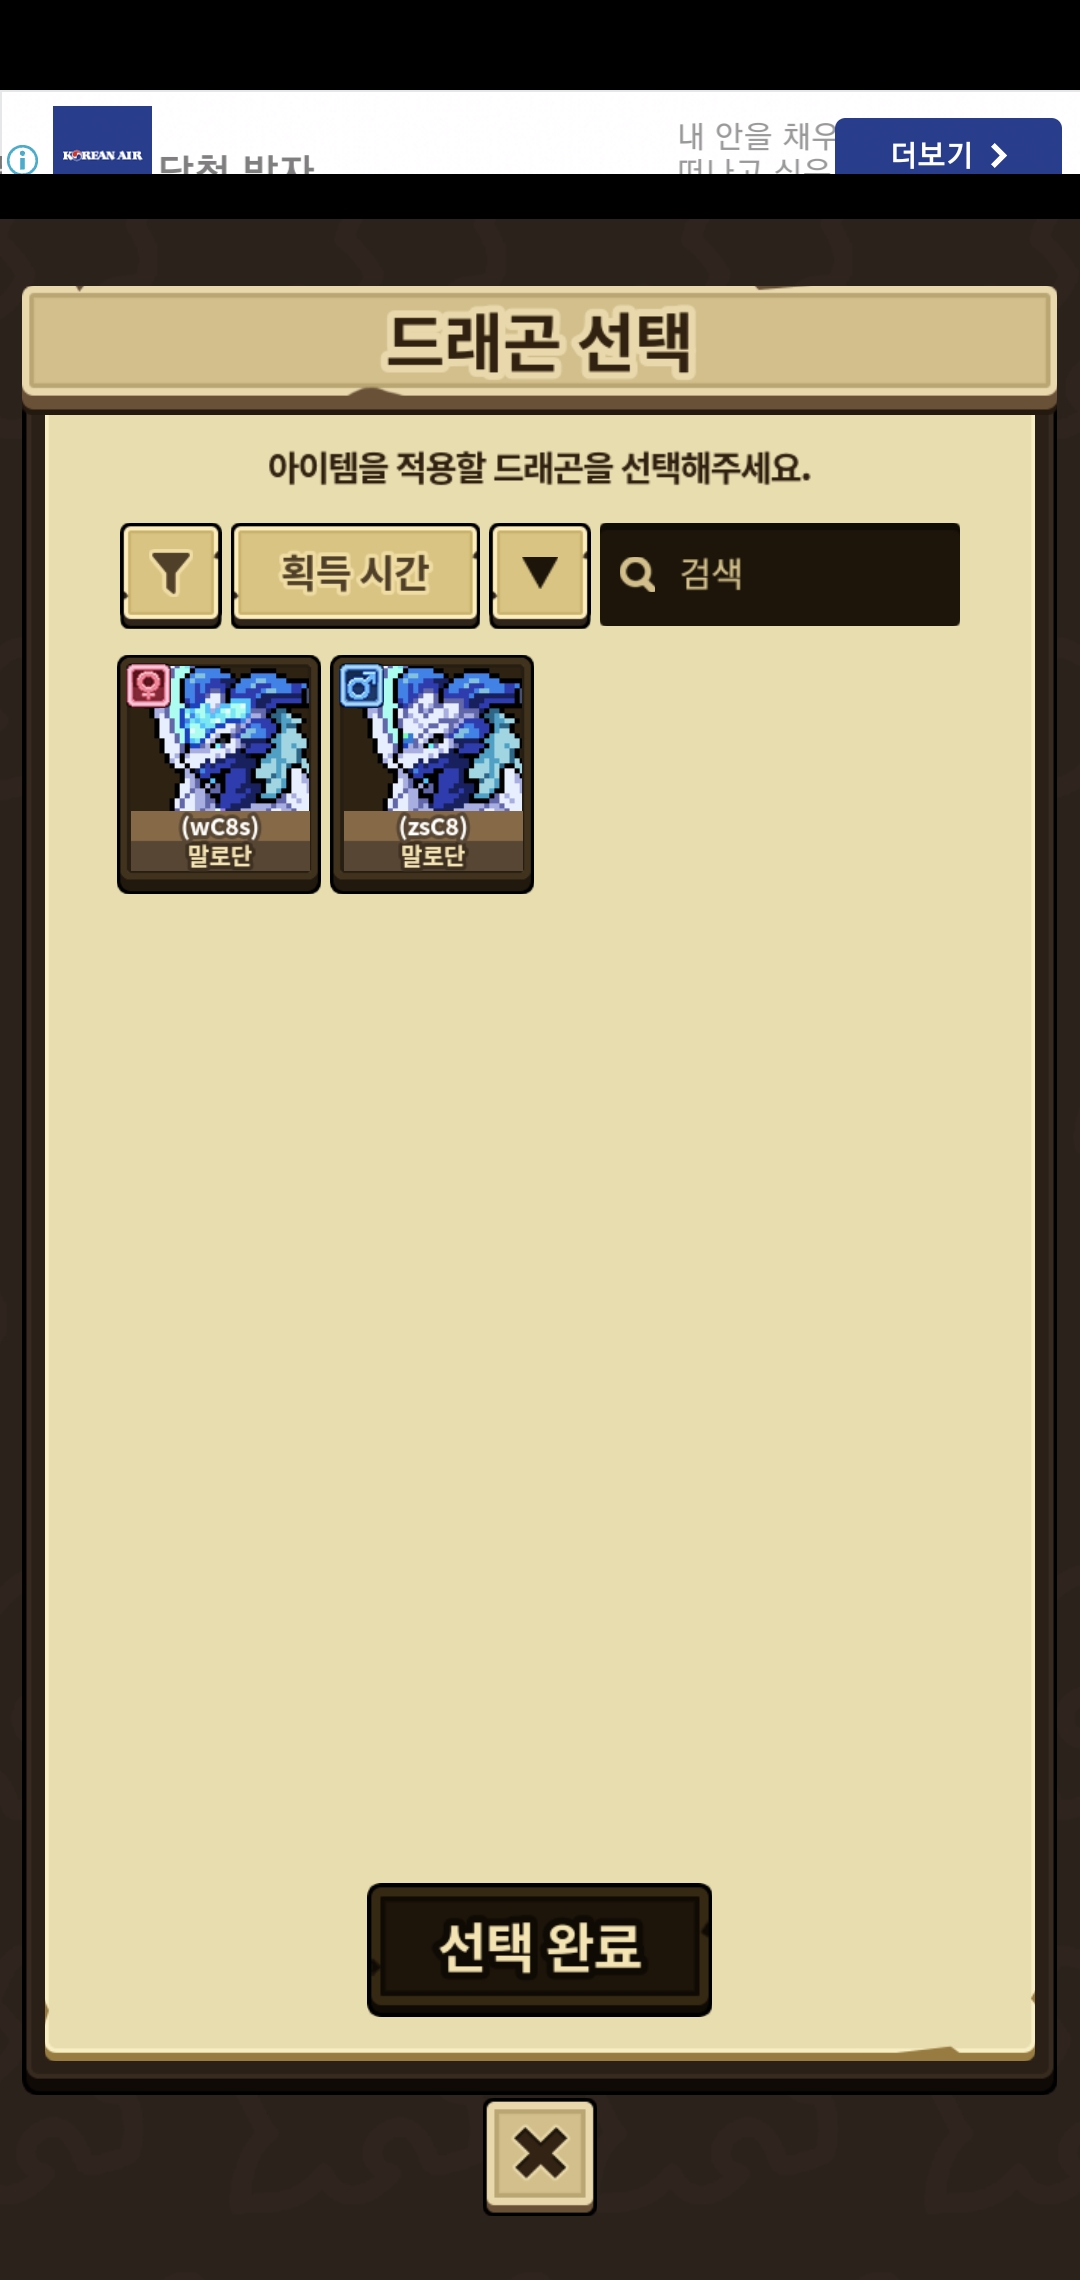
Task: Tap the Korean Air logo in ad banner
Action: coord(102,141)
